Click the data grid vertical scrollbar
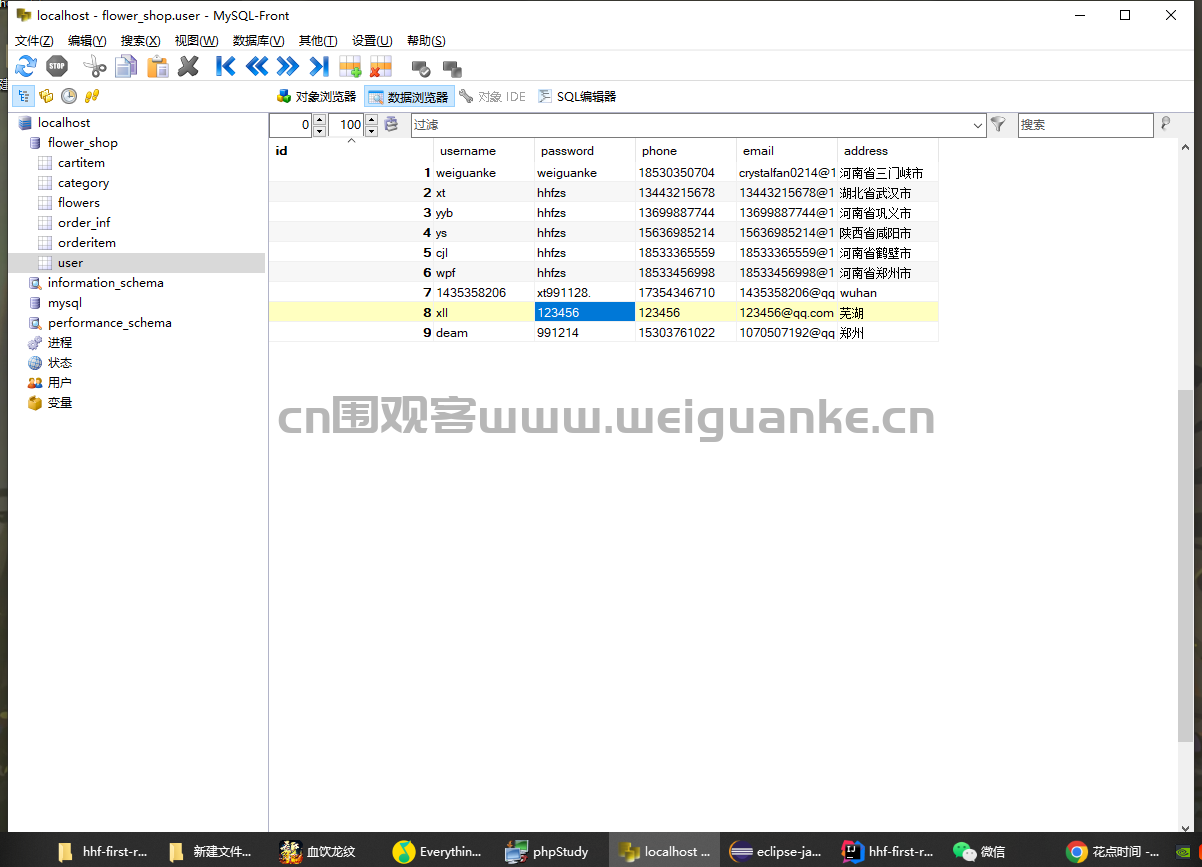The height and width of the screenshot is (867, 1202). click(1185, 566)
